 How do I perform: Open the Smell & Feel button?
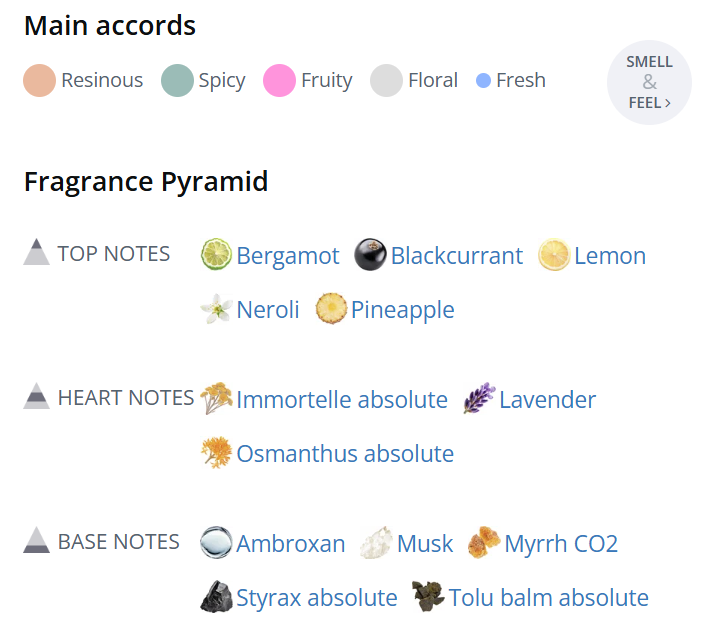(x=649, y=82)
